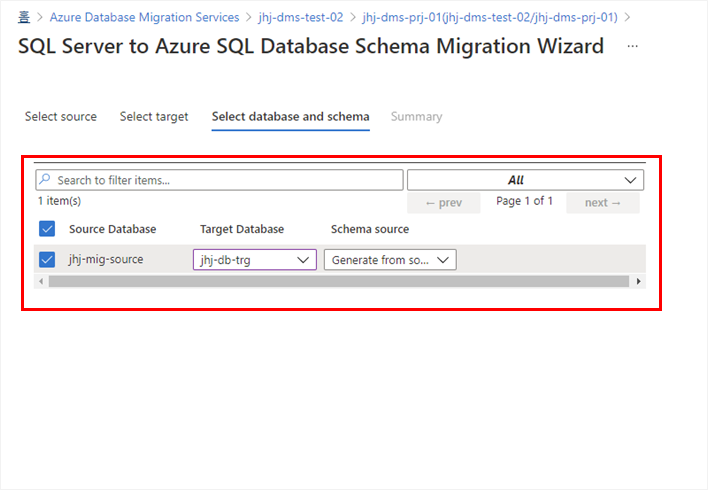
Task: Open the jhj-dms-test-02 breadcrumb link
Action: 301,17
